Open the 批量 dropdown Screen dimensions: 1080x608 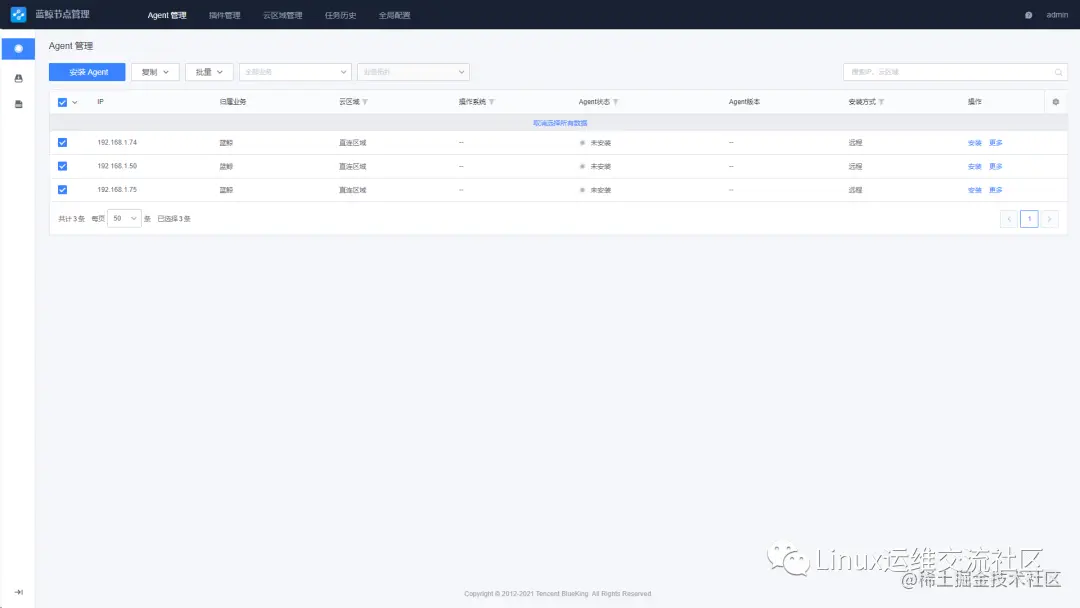(x=209, y=72)
